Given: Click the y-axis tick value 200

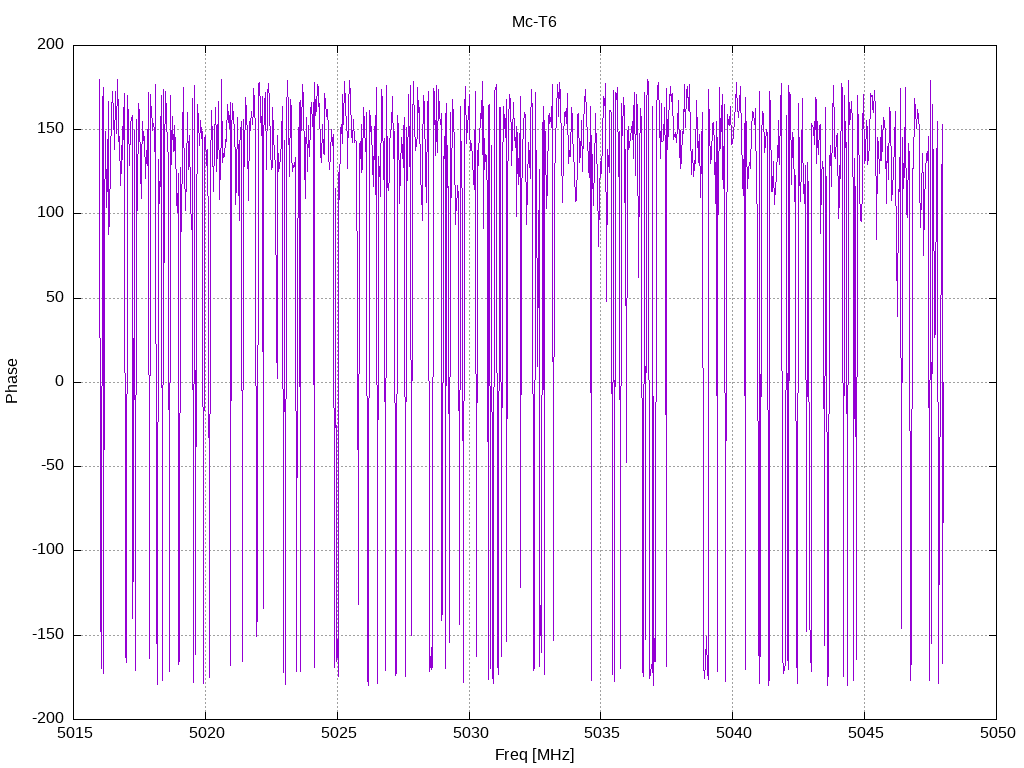Looking at the screenshot, I should pyautogui.click(x=51, y=44).
